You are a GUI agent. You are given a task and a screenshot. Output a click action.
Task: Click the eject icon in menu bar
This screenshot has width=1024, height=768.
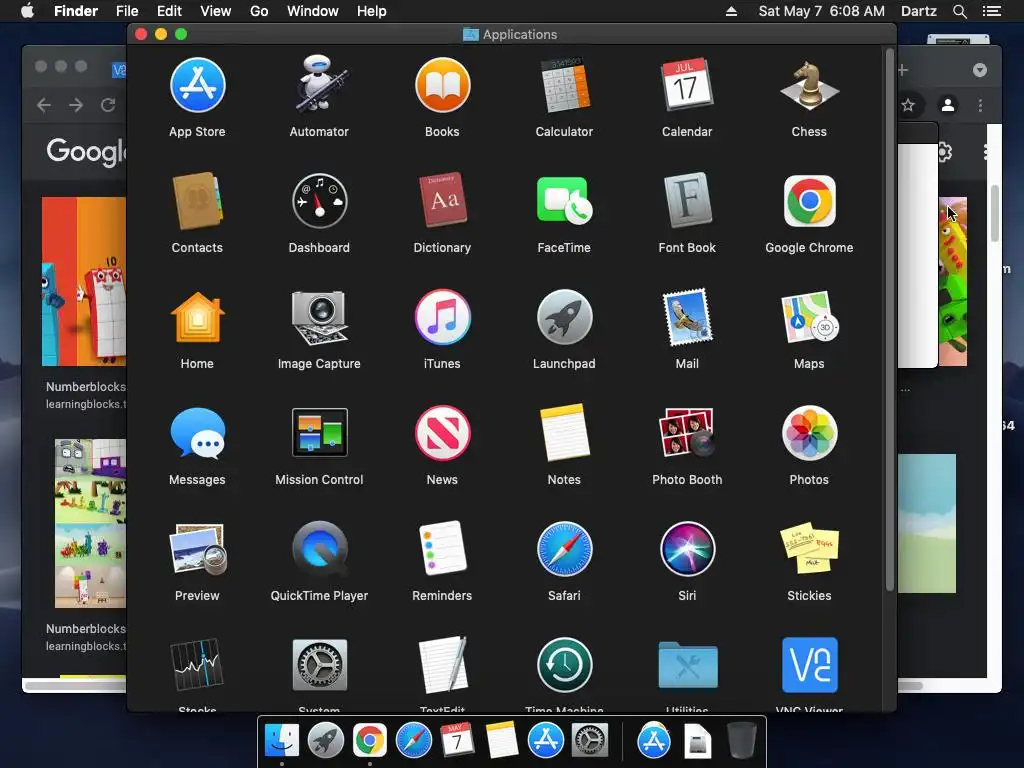[731, 11]
